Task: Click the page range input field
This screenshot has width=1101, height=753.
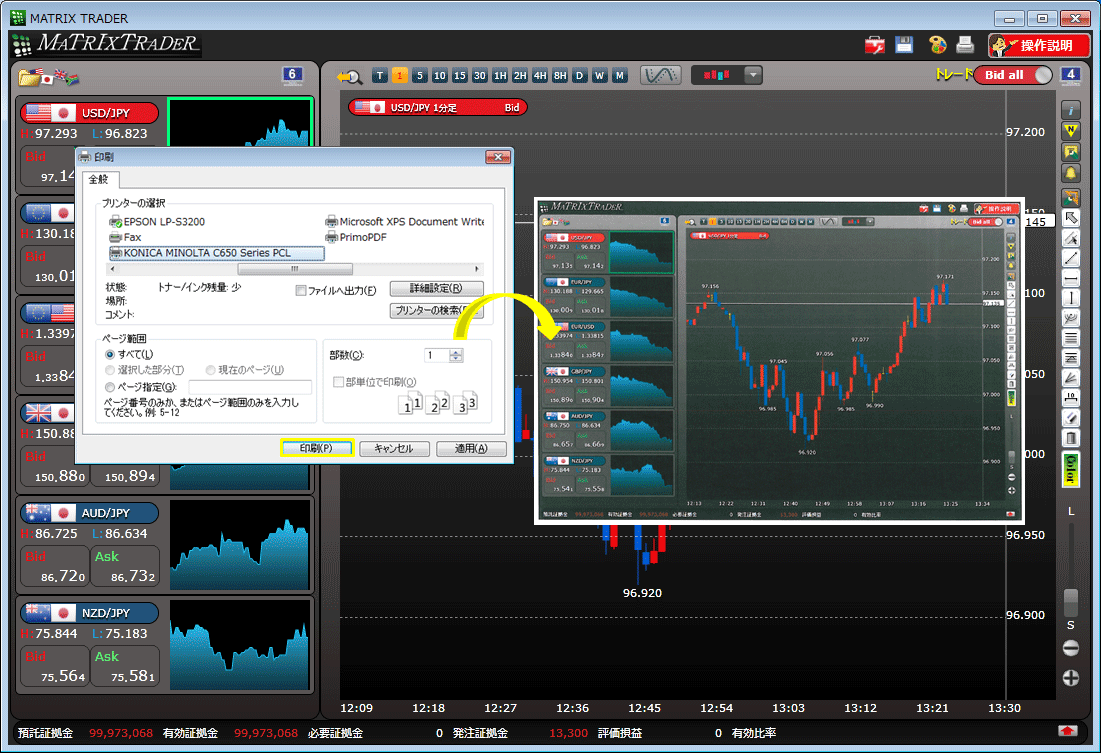Action: pos(250,387)
